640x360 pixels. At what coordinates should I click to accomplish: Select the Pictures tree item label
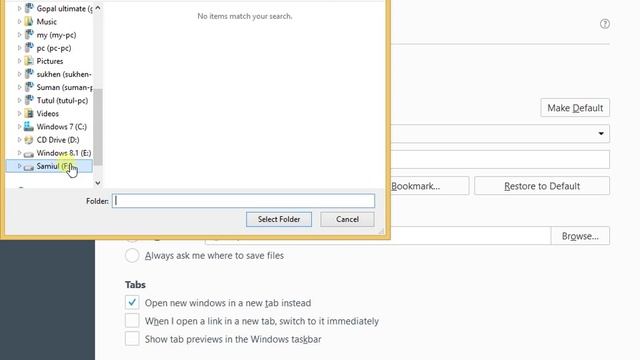click(50, 61)
